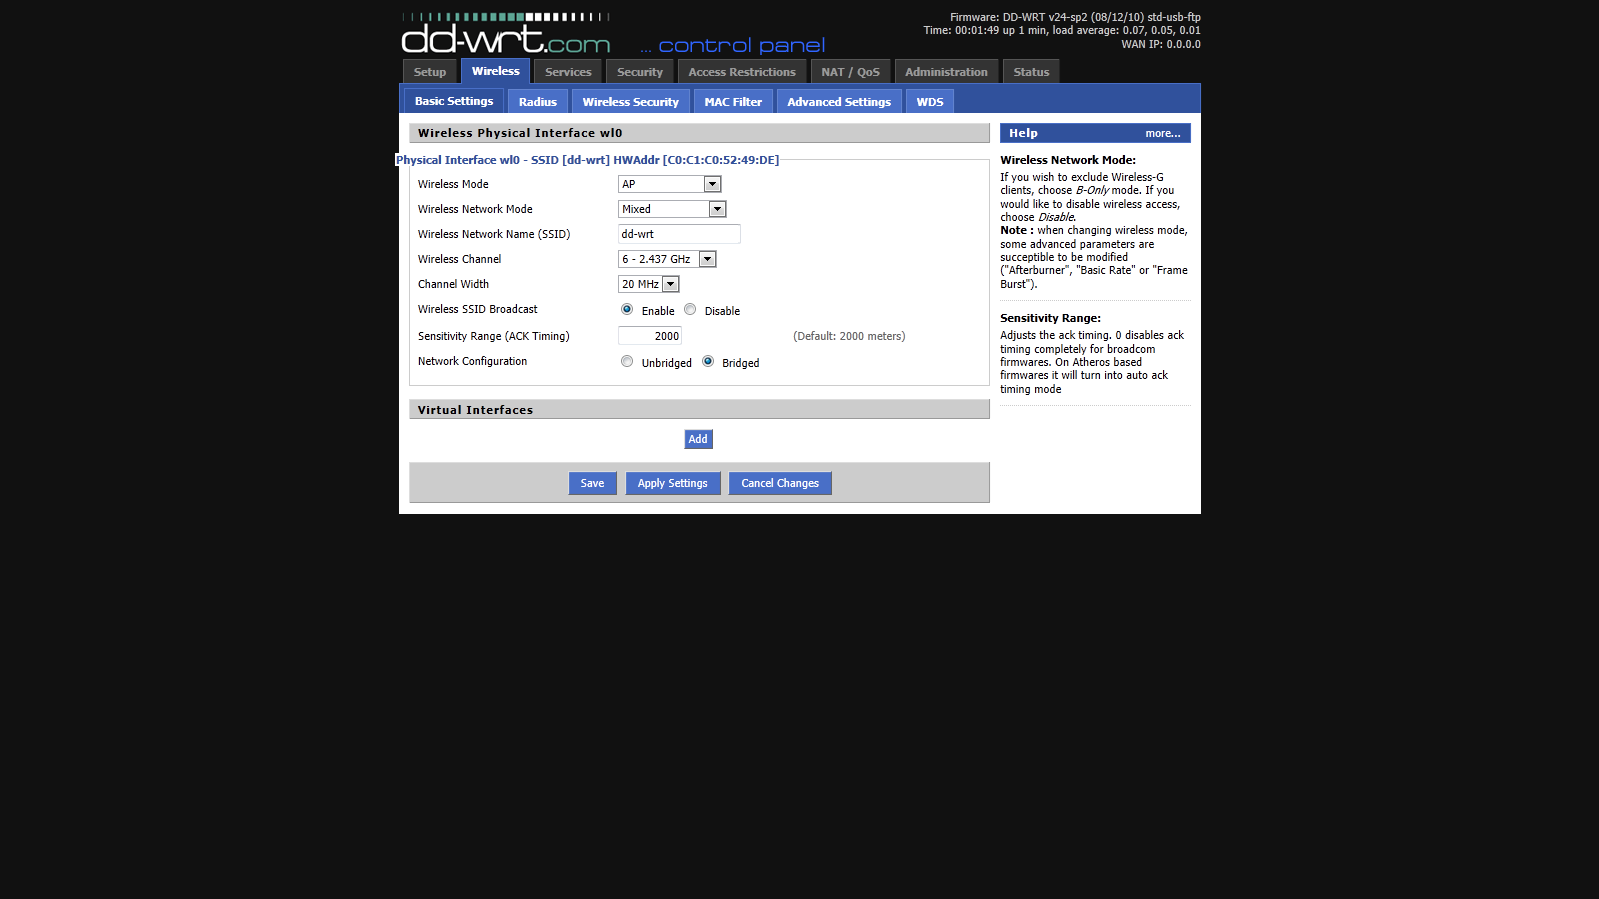Click the Time and load average text
This screenshot has width=1599, height=899.
point(1062,30)
